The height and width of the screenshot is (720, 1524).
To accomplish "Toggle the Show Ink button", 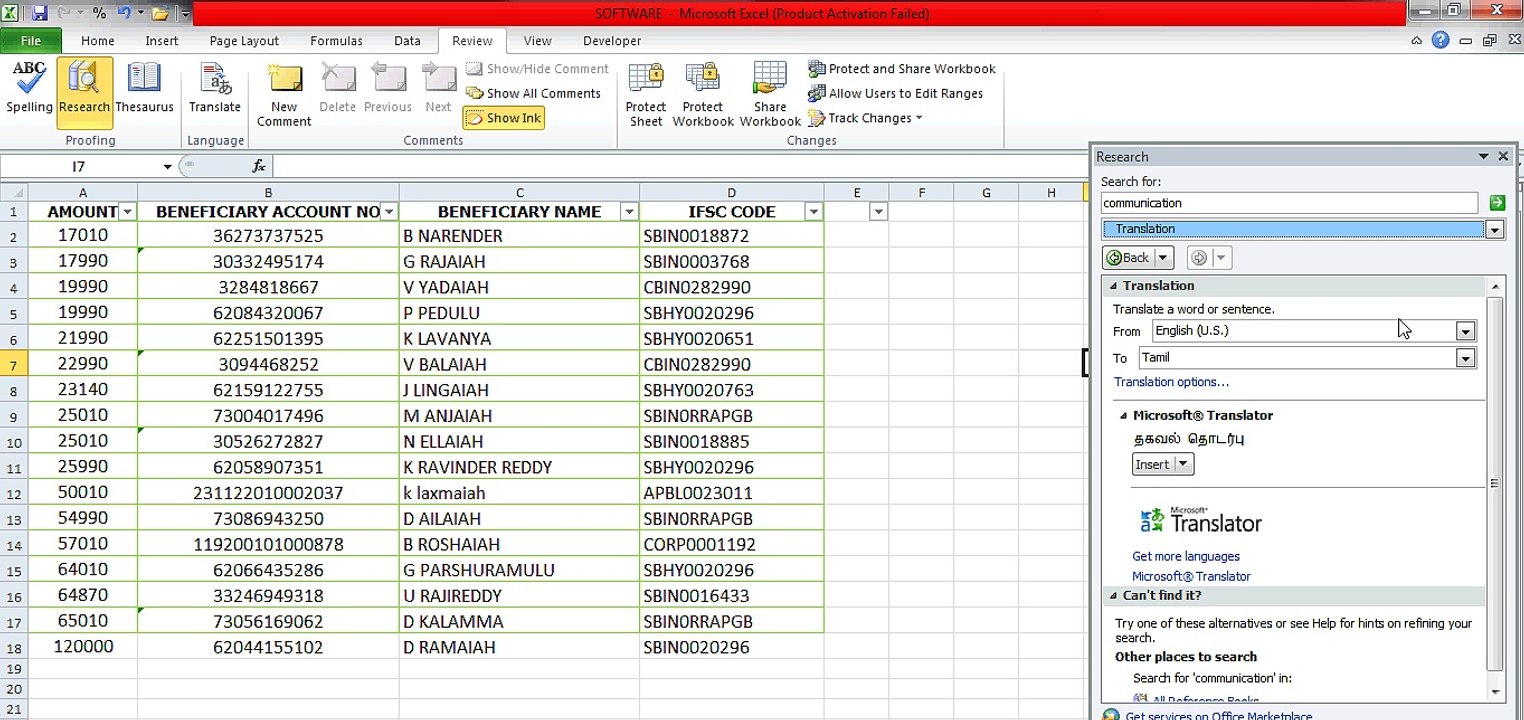I will pyautogui.click(x=503, y=118).
